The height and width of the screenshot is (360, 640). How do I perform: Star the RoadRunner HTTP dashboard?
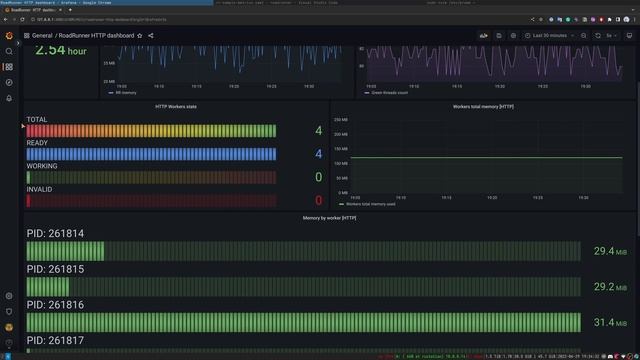tap(140, 36)
